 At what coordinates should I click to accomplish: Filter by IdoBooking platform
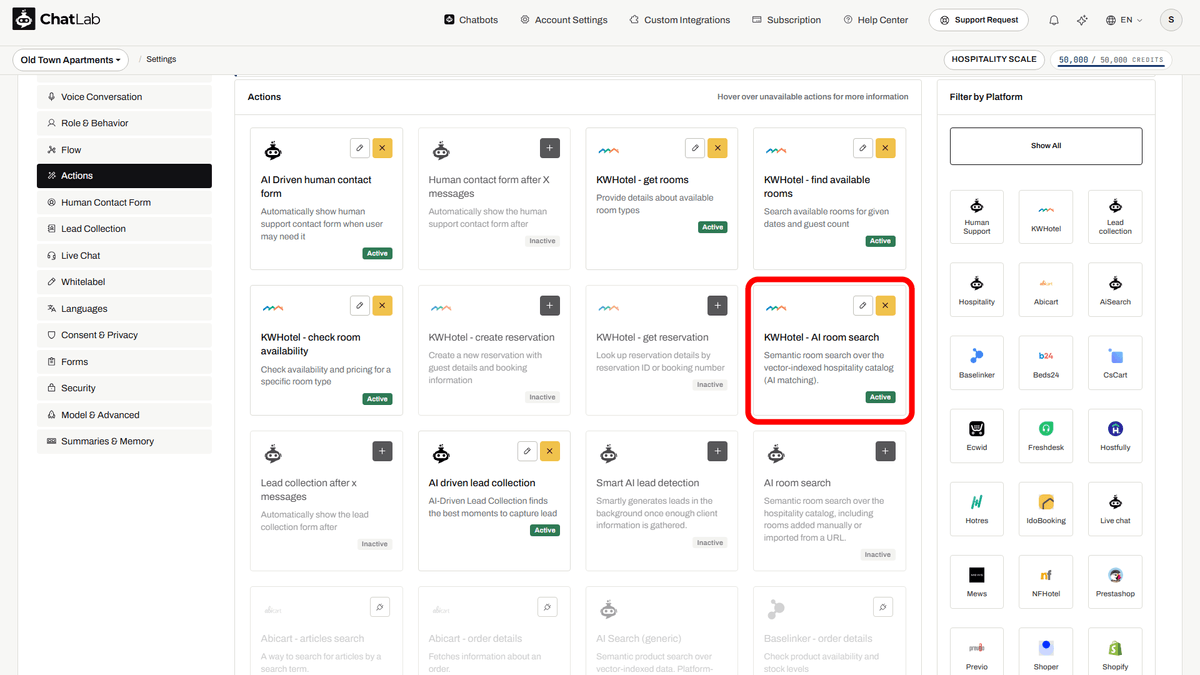(1046, 509)
